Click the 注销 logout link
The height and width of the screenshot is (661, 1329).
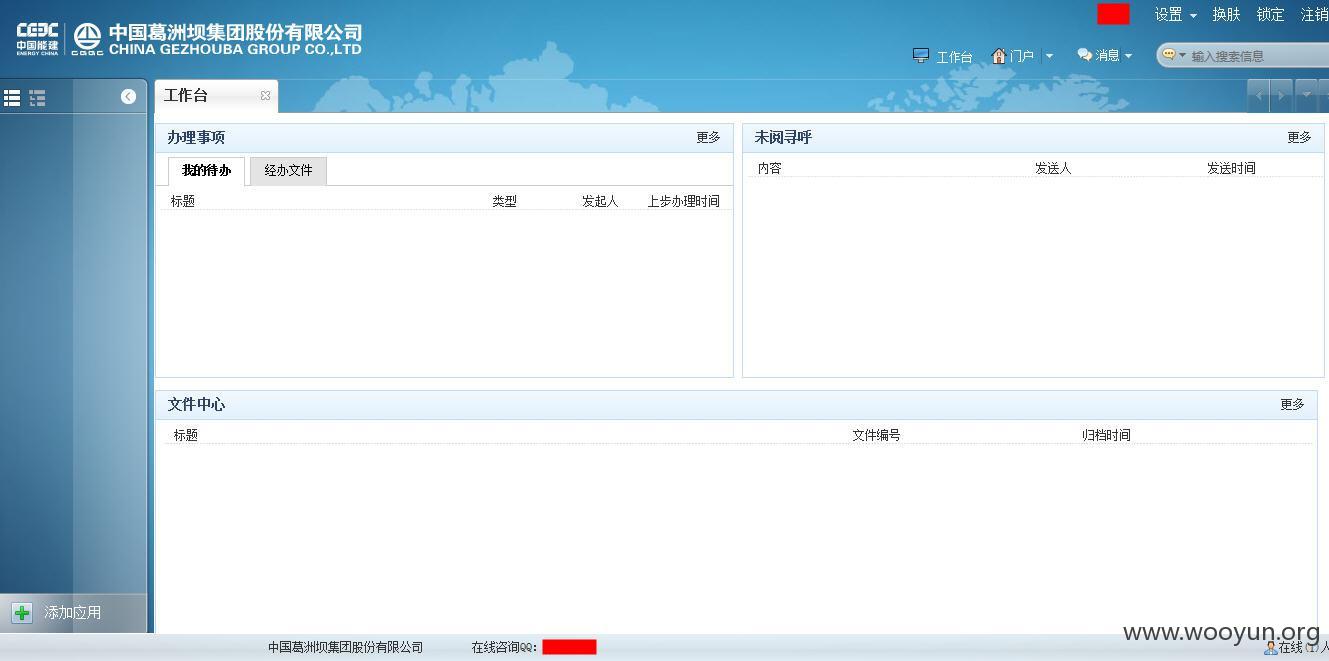1314,14
